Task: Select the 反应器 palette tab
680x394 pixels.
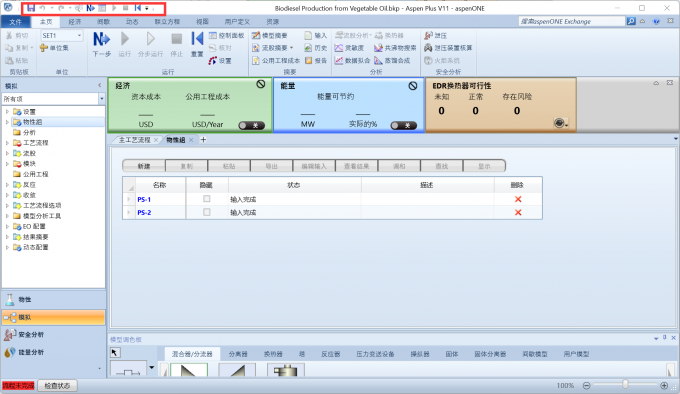Action: (x=330, y=354)
